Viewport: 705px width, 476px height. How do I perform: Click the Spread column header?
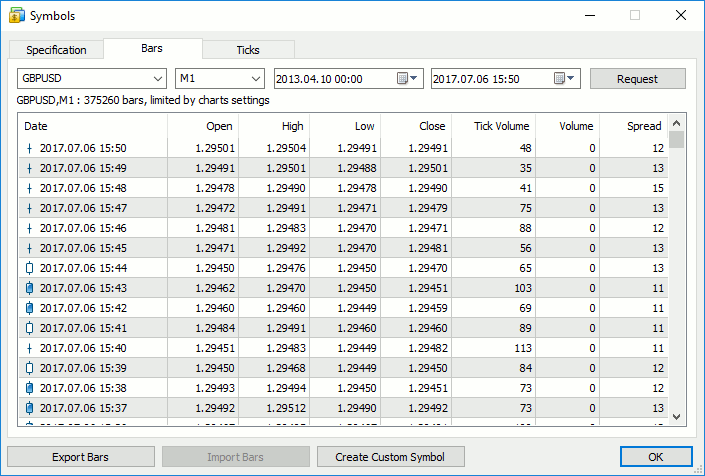(x=634, y=126)
